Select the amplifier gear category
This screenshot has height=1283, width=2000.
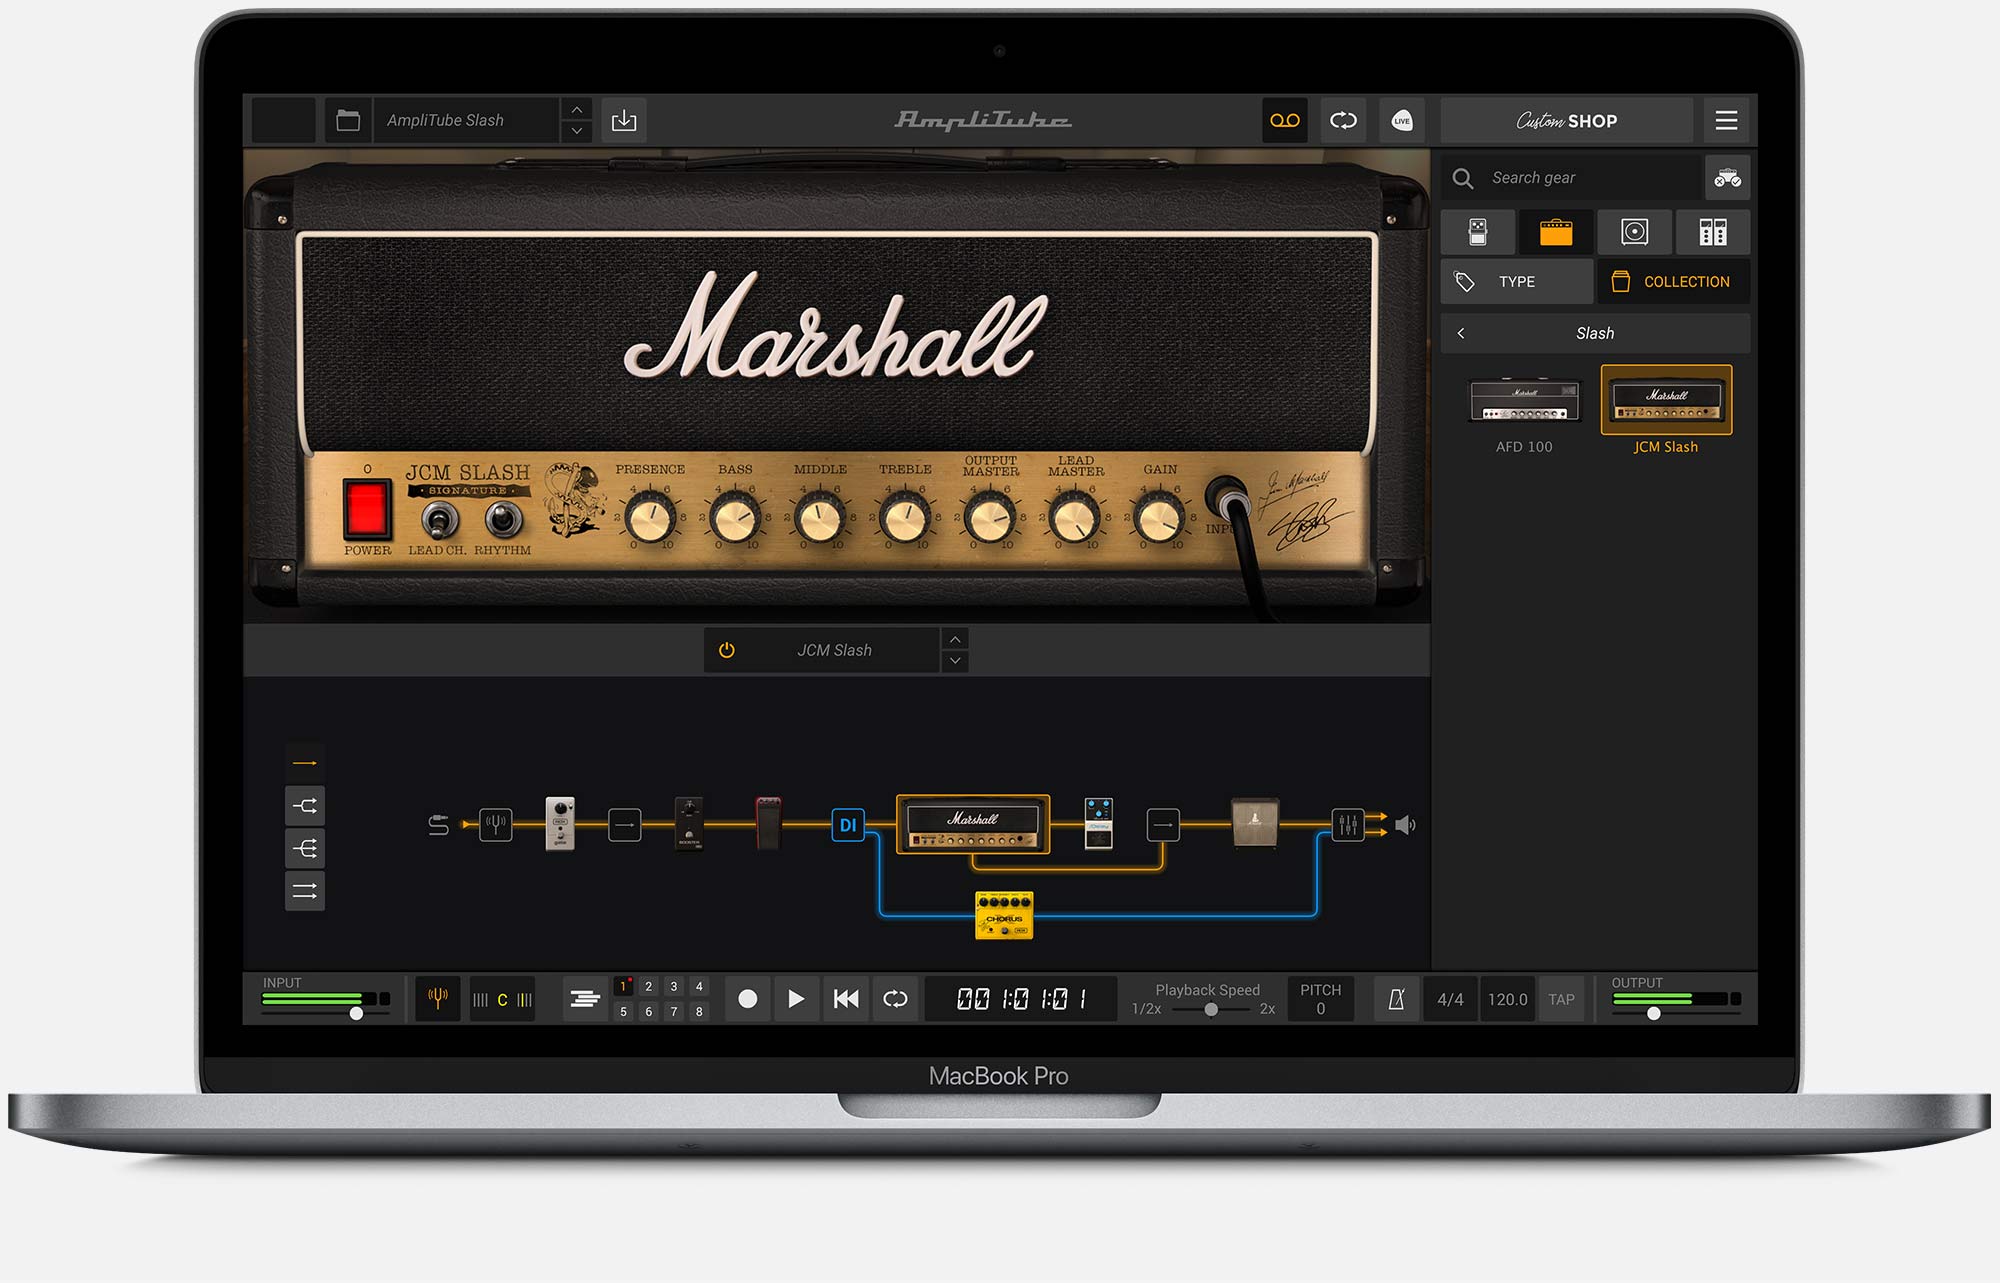click(1556, 232)
